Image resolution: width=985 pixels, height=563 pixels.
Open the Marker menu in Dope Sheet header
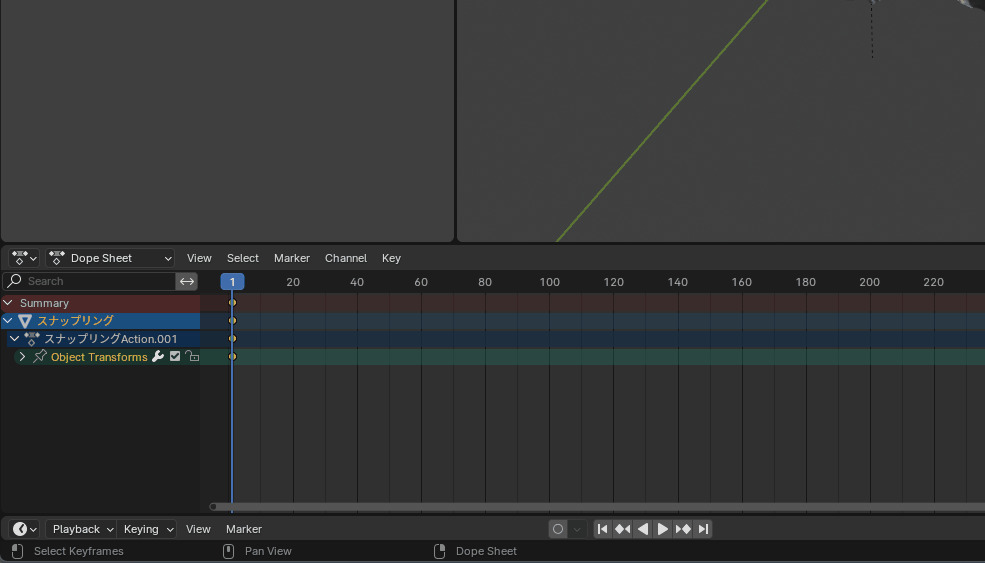pyautogui.click(x=291, y=258)
